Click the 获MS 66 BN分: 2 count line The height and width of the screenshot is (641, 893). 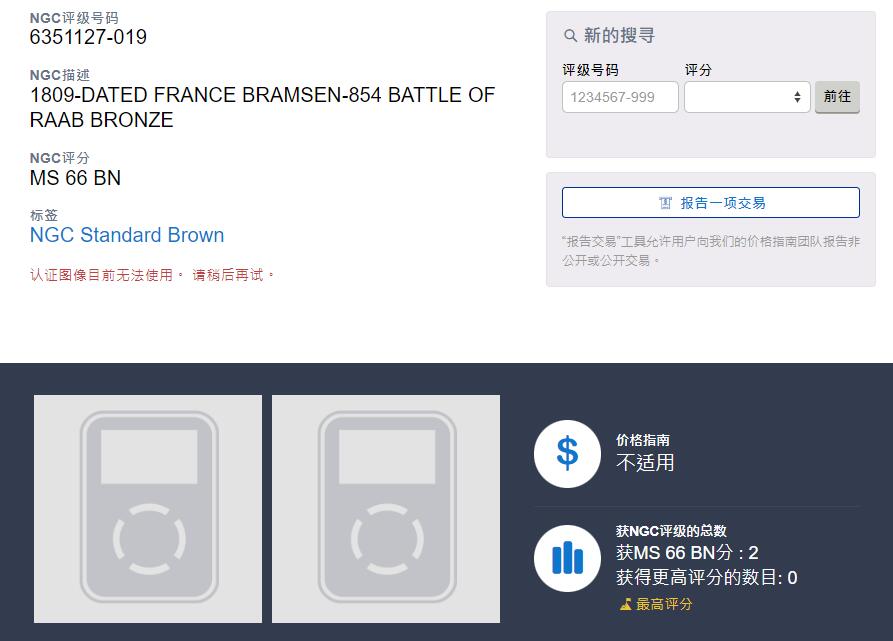tap(687, 553)
